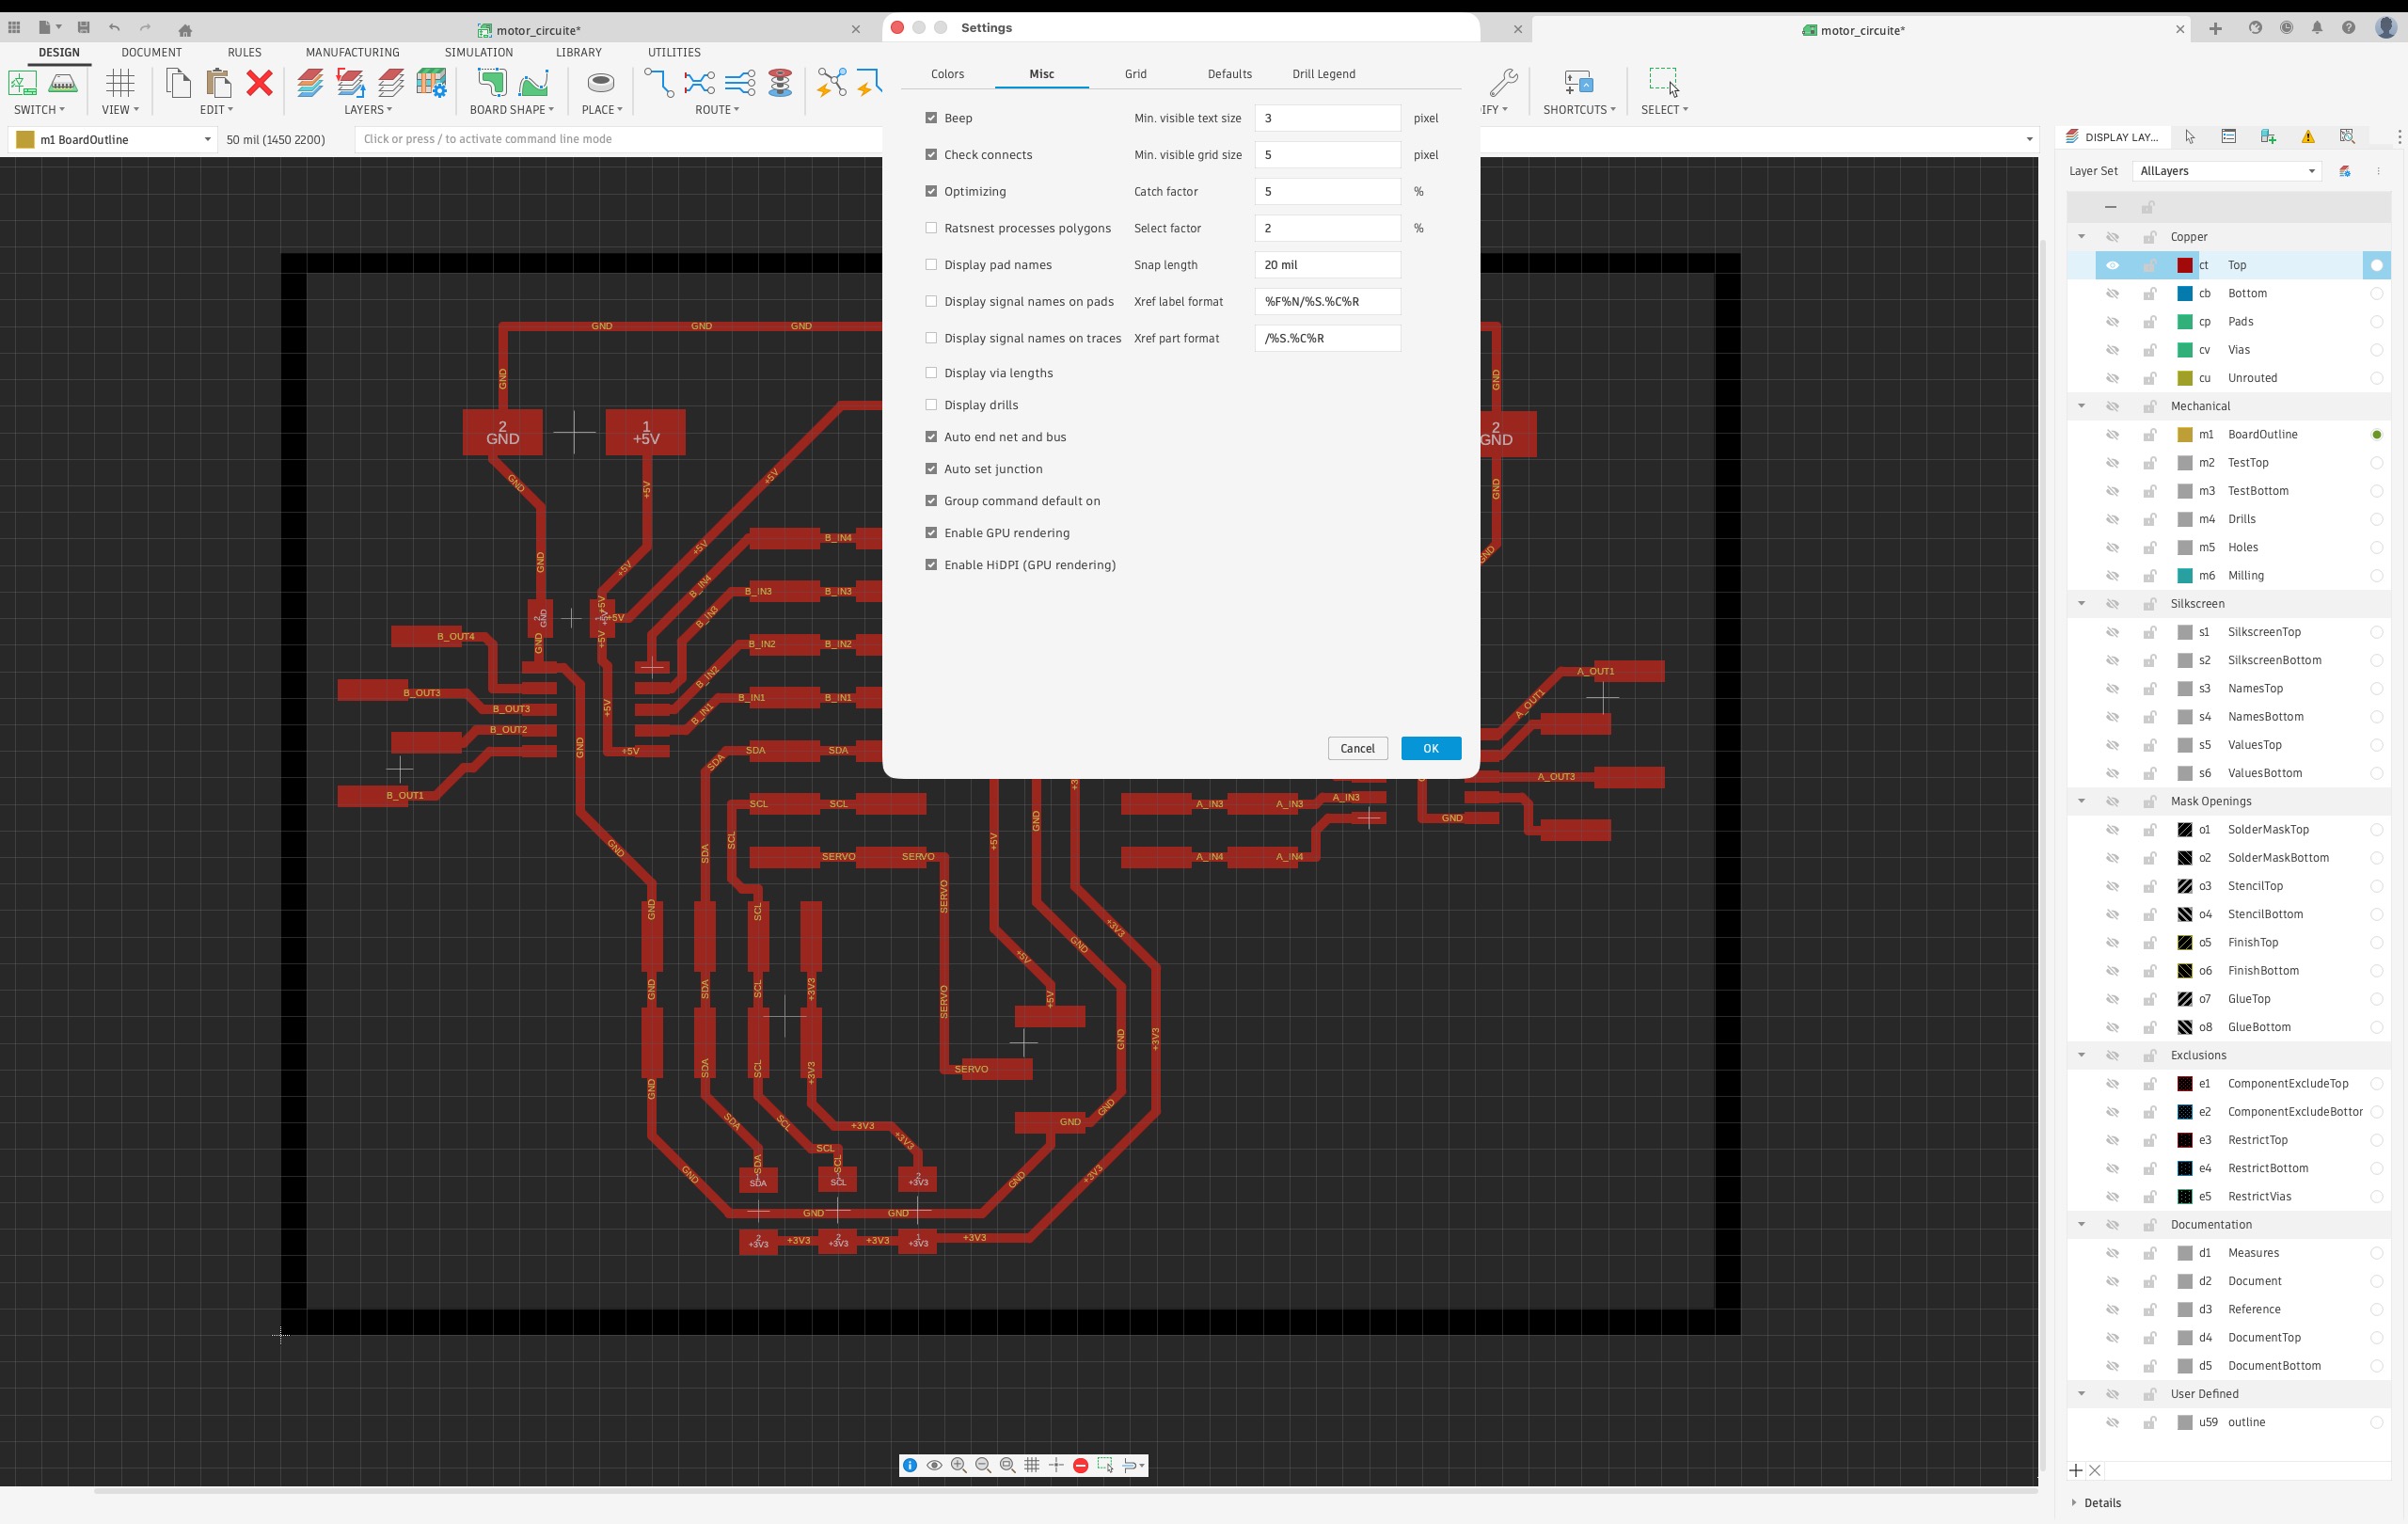Select the Route Manual trace tool icon
Image resolution: width=2408 pixels, height=1524 pixels.
coord(658,83)
